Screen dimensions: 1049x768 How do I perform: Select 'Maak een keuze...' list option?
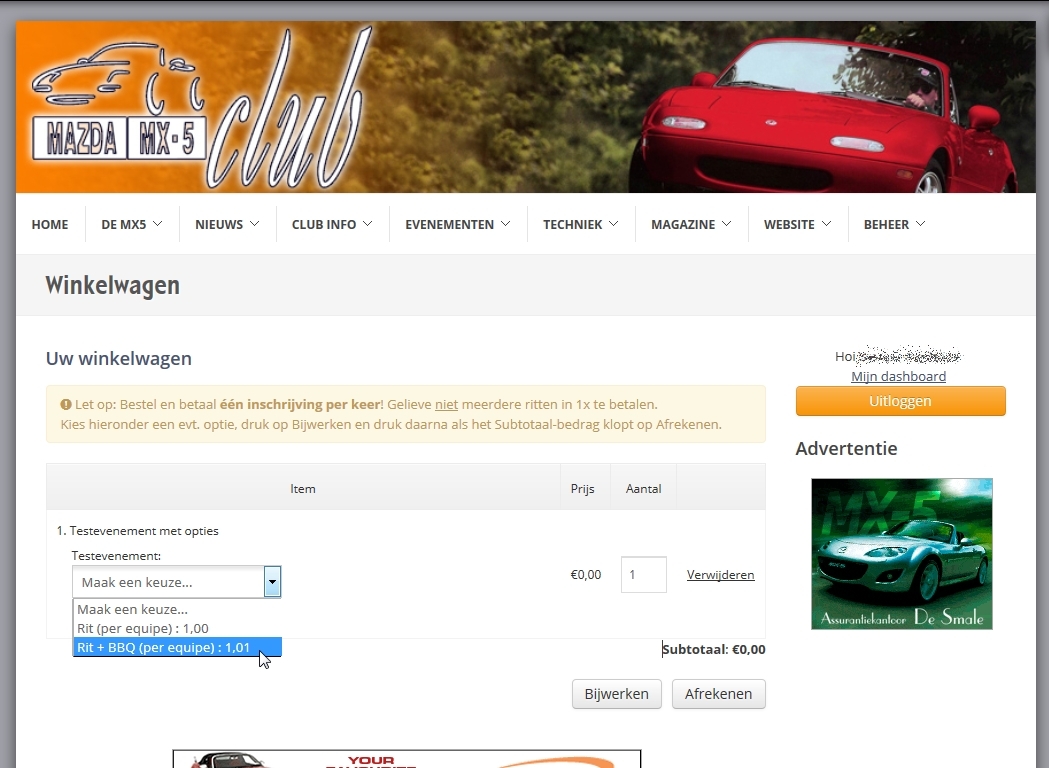tap(177, 609)
